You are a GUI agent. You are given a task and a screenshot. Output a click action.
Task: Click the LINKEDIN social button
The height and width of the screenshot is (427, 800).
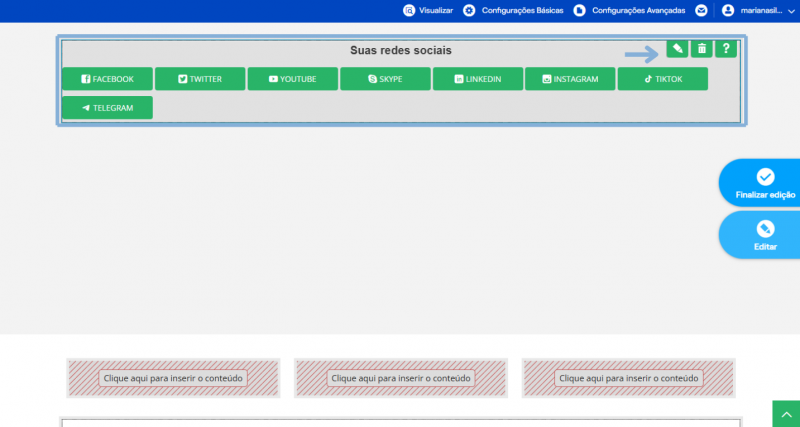coord(478,79)
